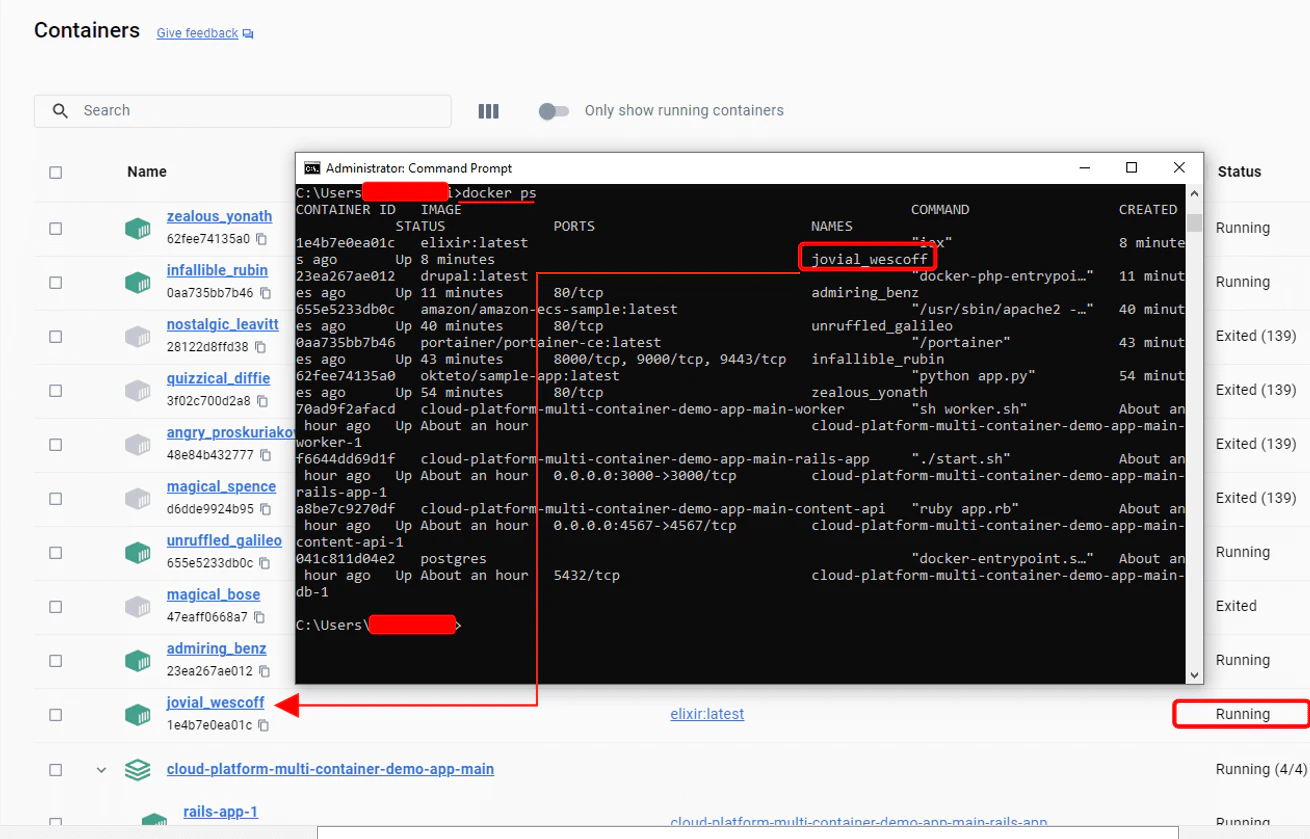Click the Command Prompt icon in the title bar
Screen dimensions: 1310x839
tap(313, 169)
